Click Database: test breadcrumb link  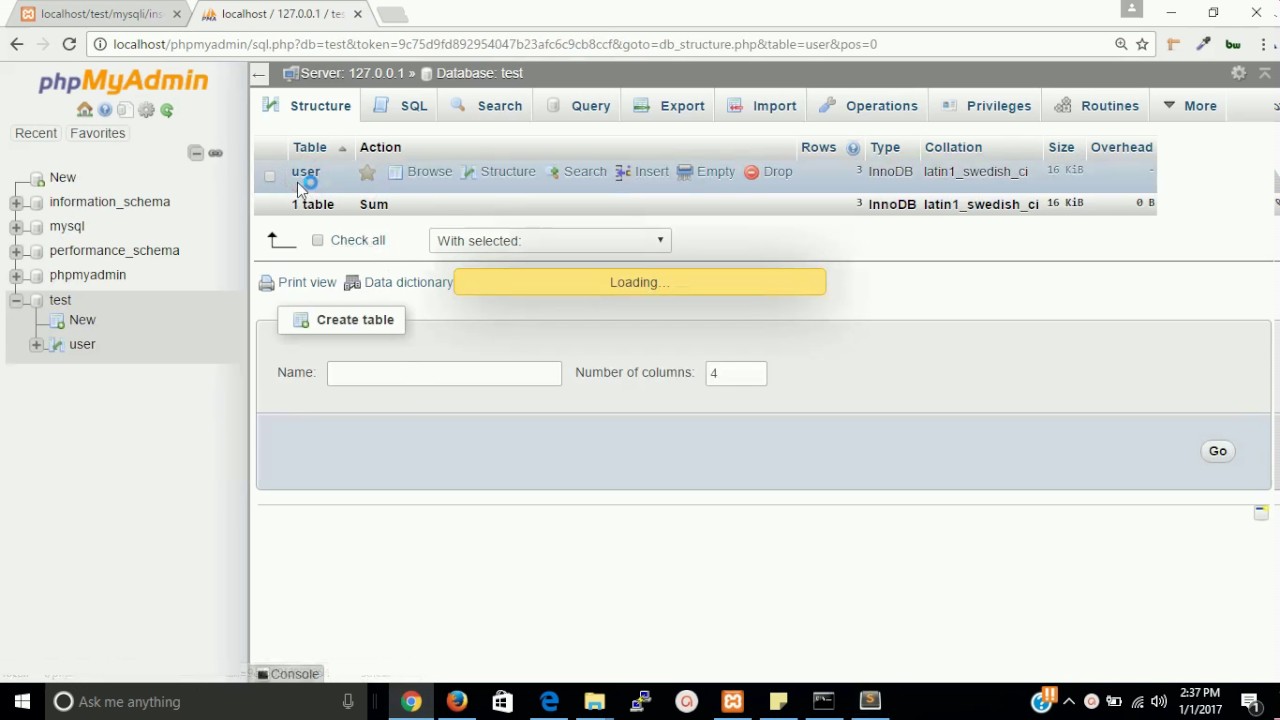[479, 73]
